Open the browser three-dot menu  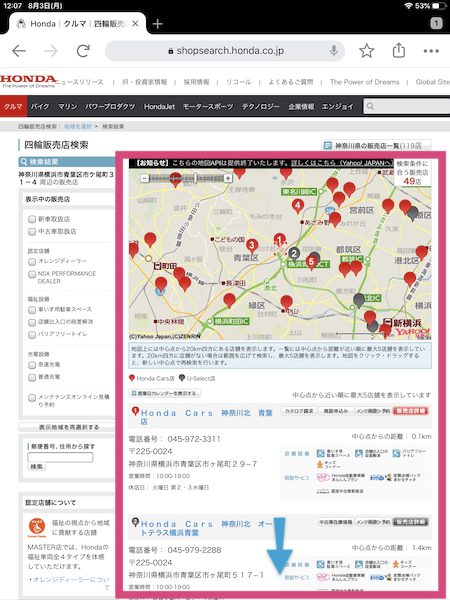click(431, 51)
